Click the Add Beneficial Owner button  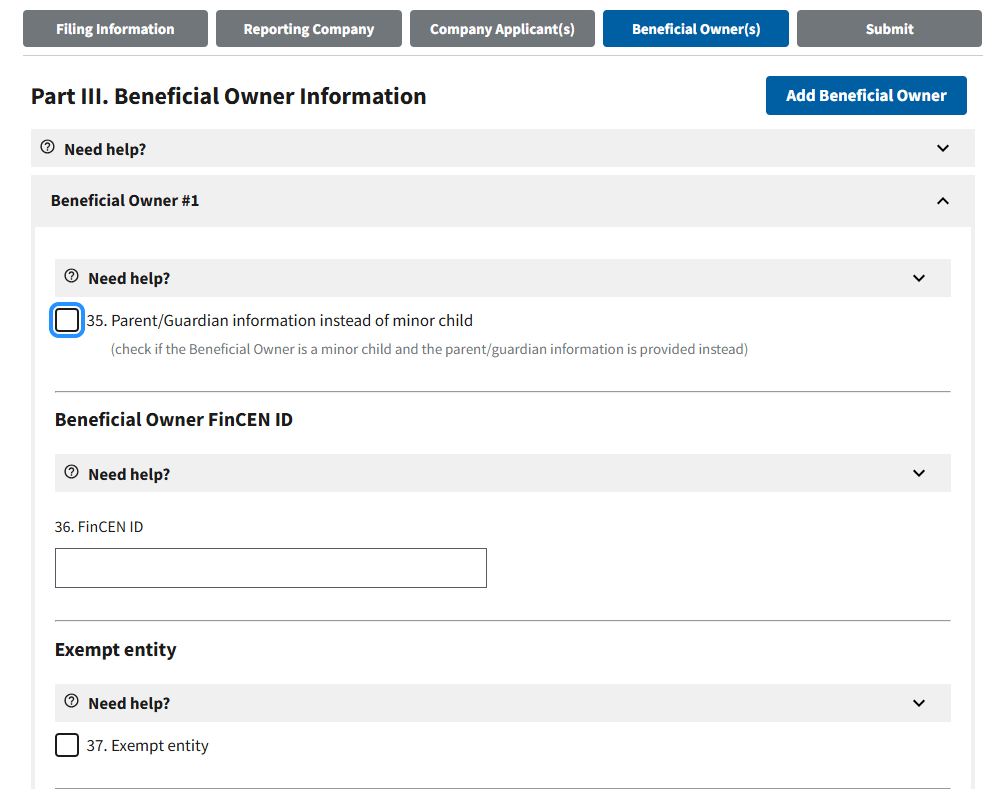coord(866,96)
